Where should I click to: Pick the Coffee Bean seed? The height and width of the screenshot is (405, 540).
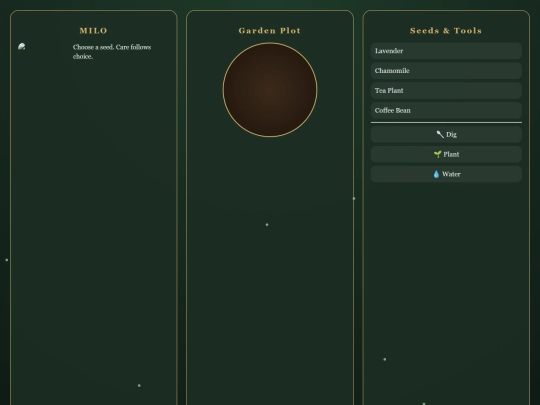click(446, 111)
